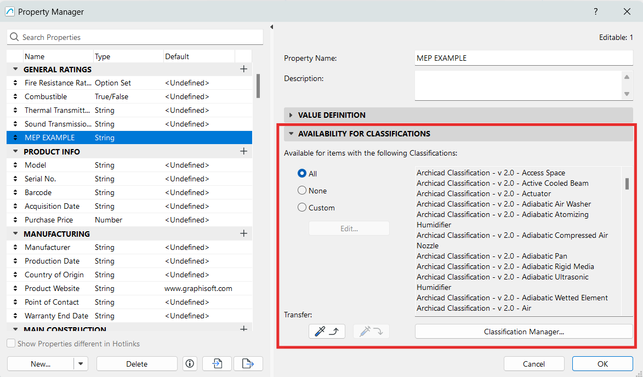This screenshot has width=643, height=377.
Task: Click drag handle of Barcode row
Action: pos(15,192)
